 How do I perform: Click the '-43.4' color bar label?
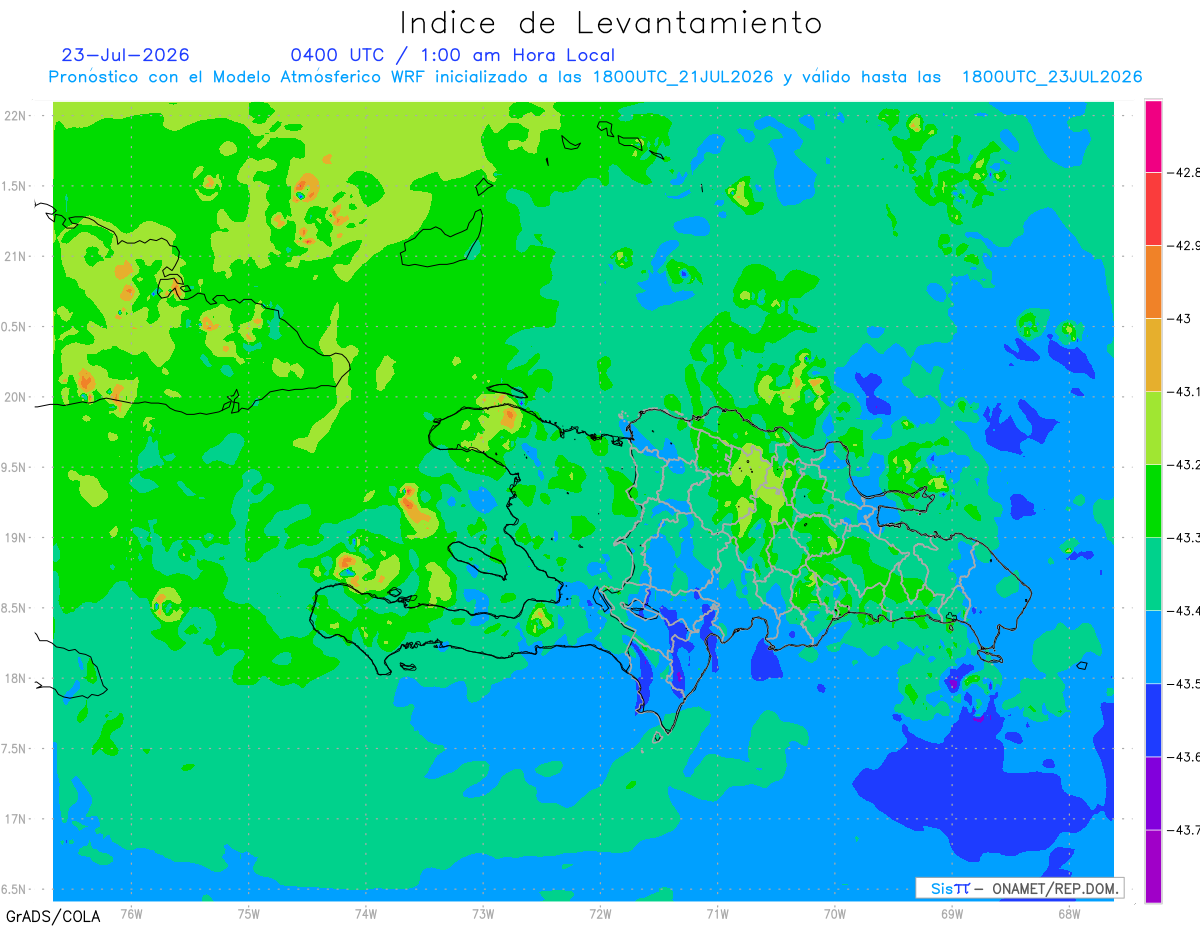(1183, 611)
